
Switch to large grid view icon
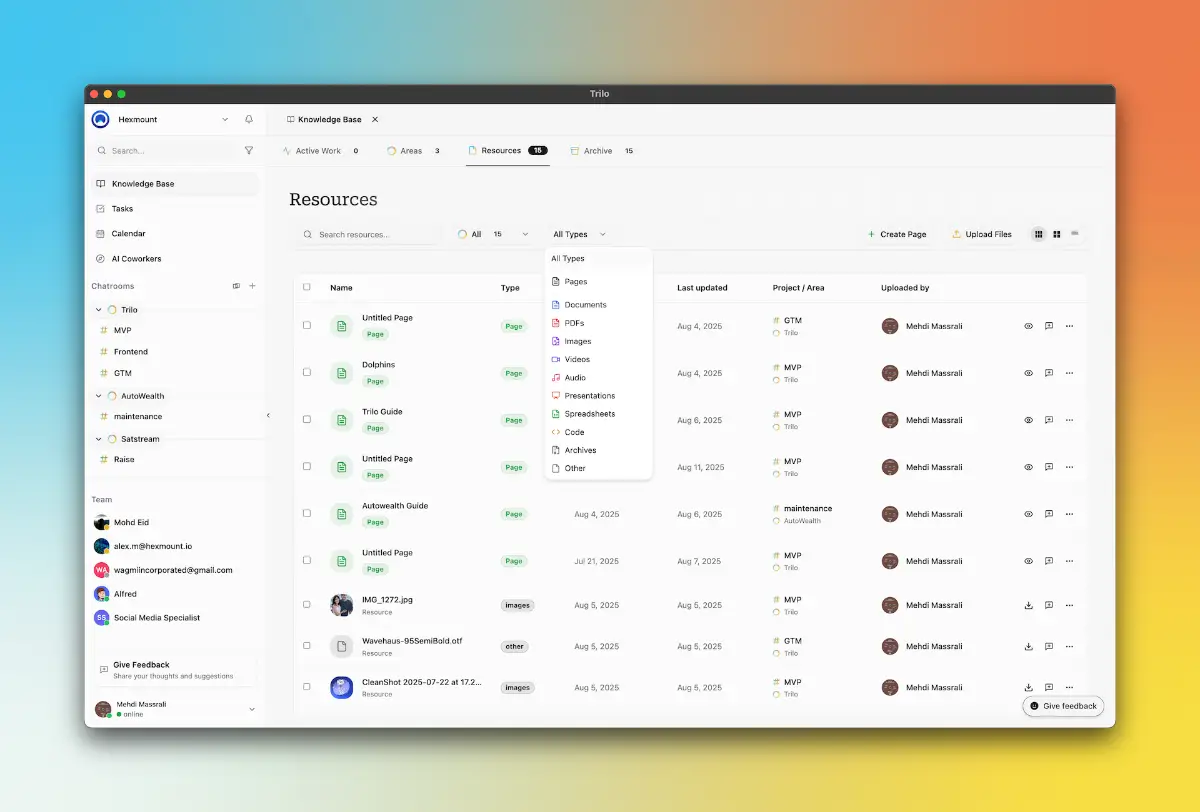pos(1057,234)
